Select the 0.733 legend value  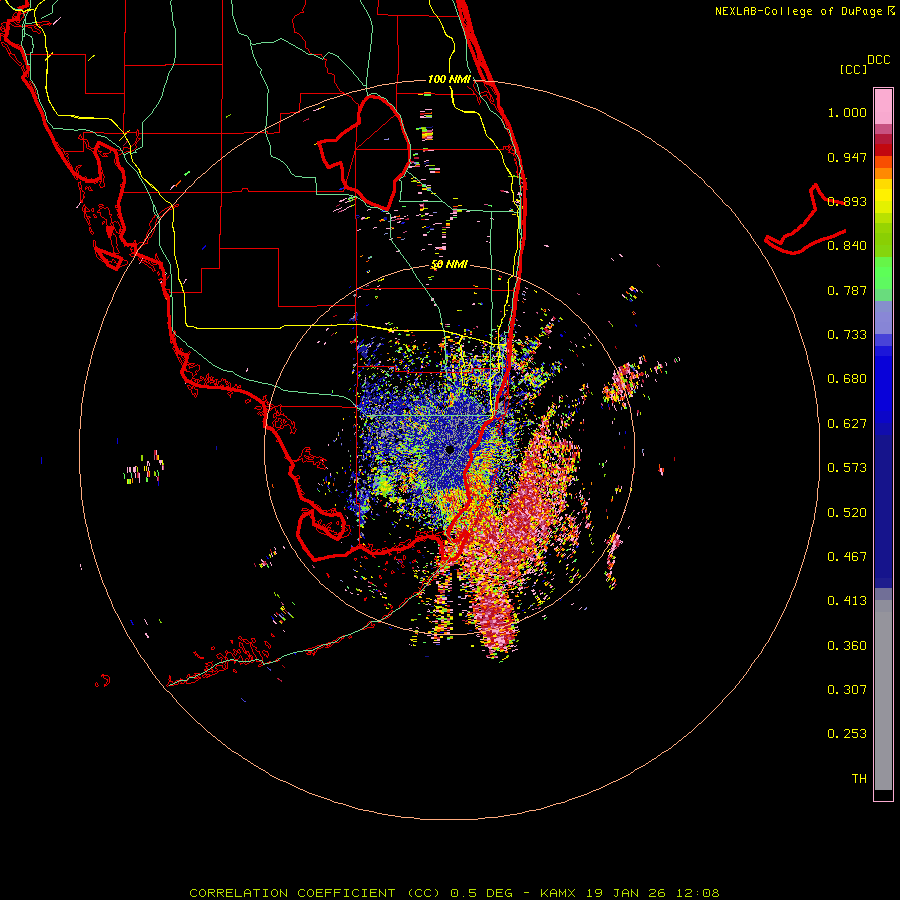(x=847, y=335)
